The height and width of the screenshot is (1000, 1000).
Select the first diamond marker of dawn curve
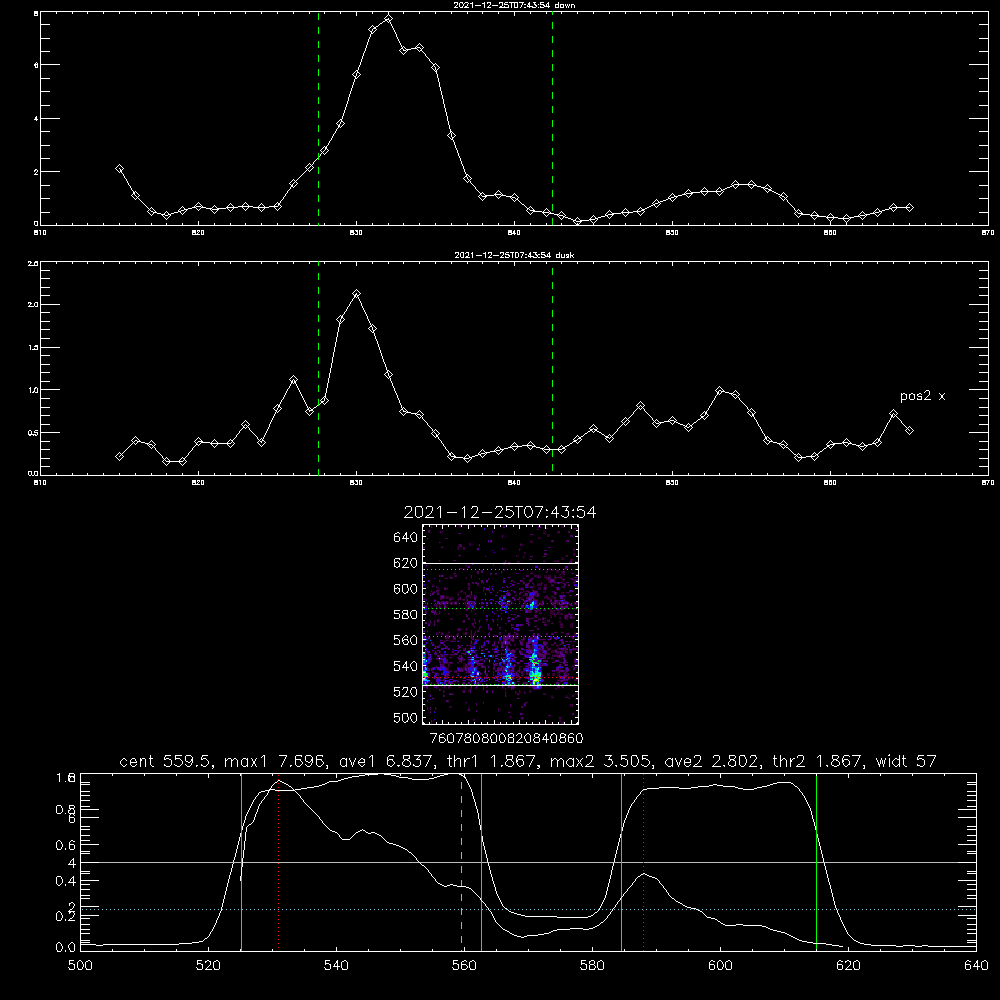(119, 168)
